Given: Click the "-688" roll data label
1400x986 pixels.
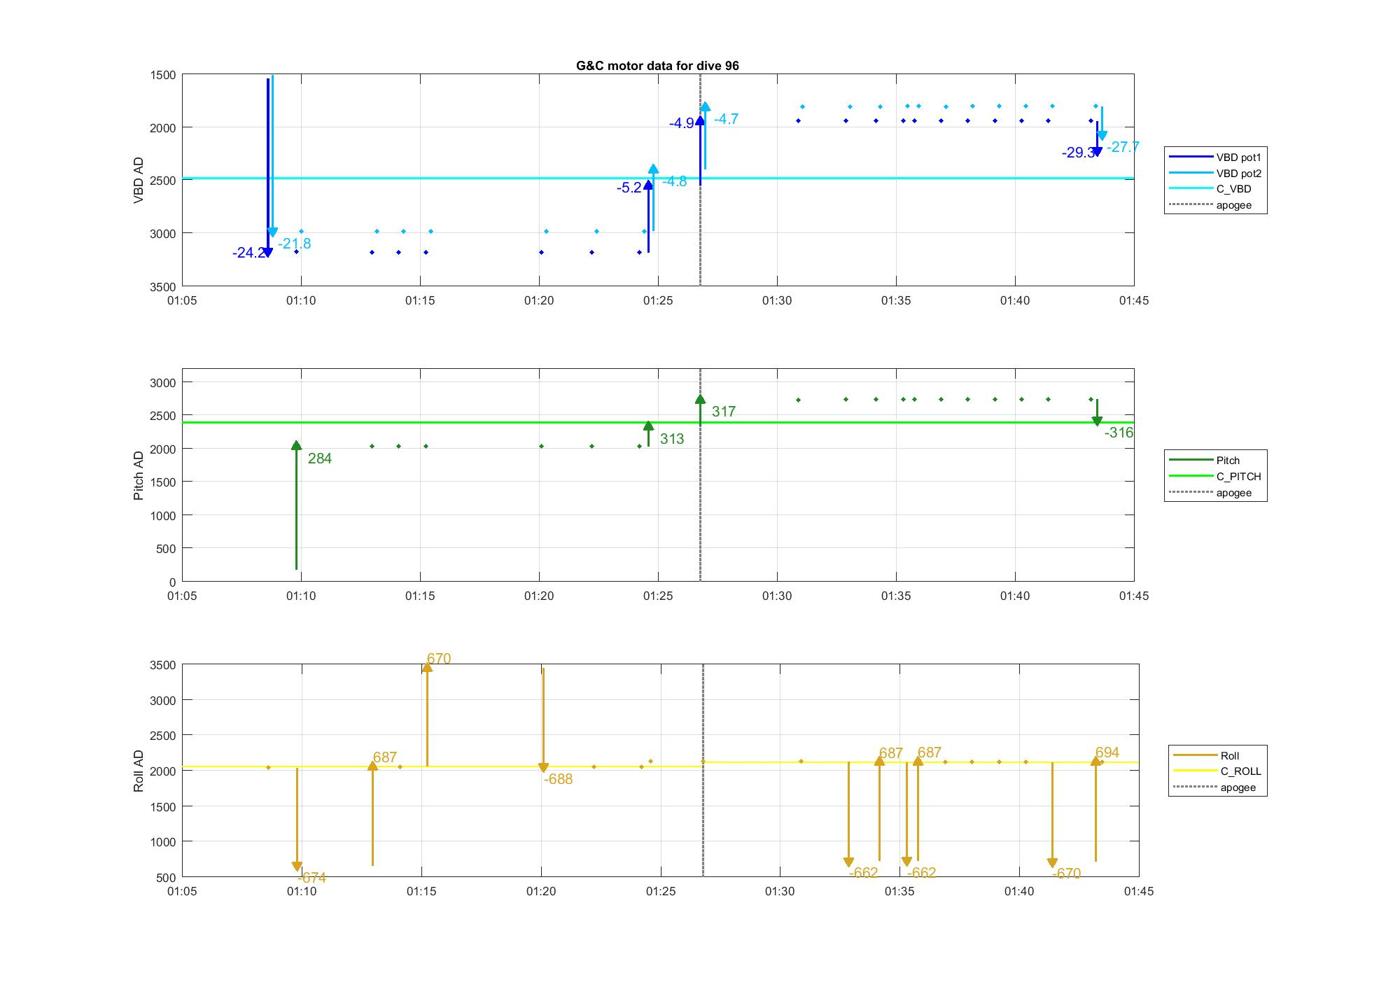Looking at the screenshot, I should (x=558, y=779).
